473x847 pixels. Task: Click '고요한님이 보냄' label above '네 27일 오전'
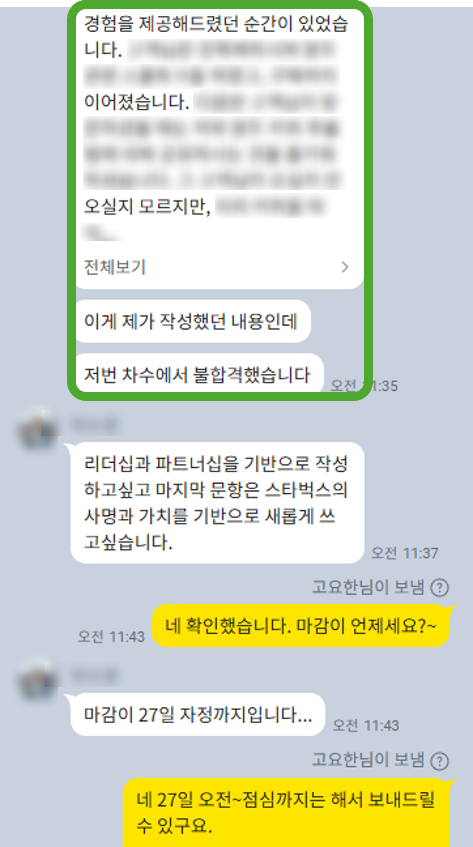tap(368, 761)
